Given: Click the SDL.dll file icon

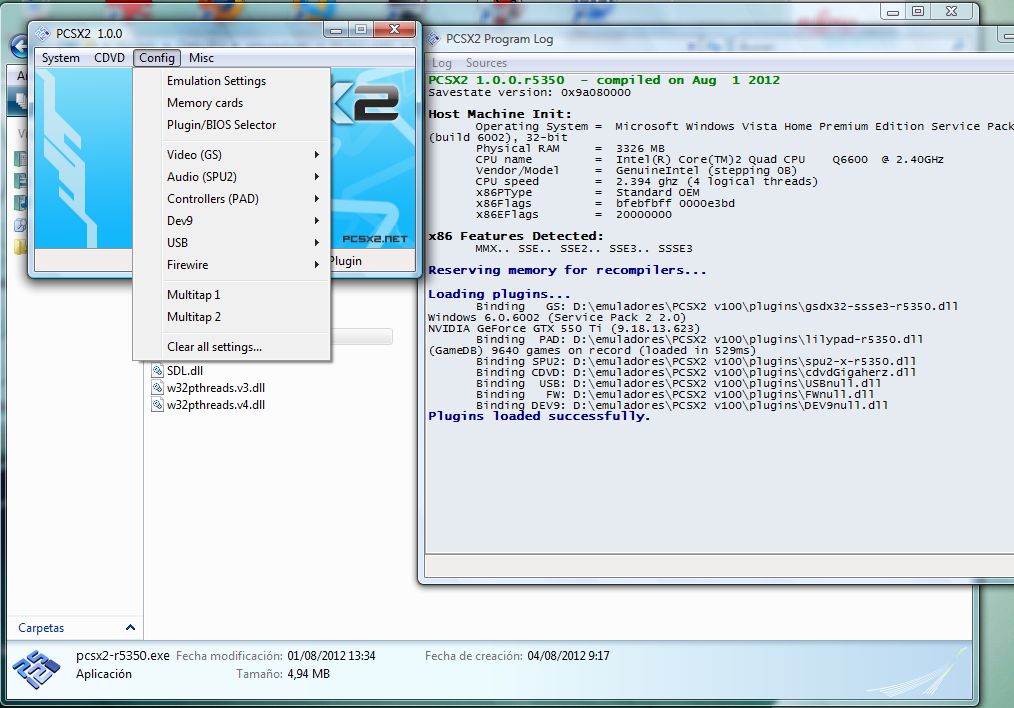Looking at the screenshot, I should coord(157,370).
